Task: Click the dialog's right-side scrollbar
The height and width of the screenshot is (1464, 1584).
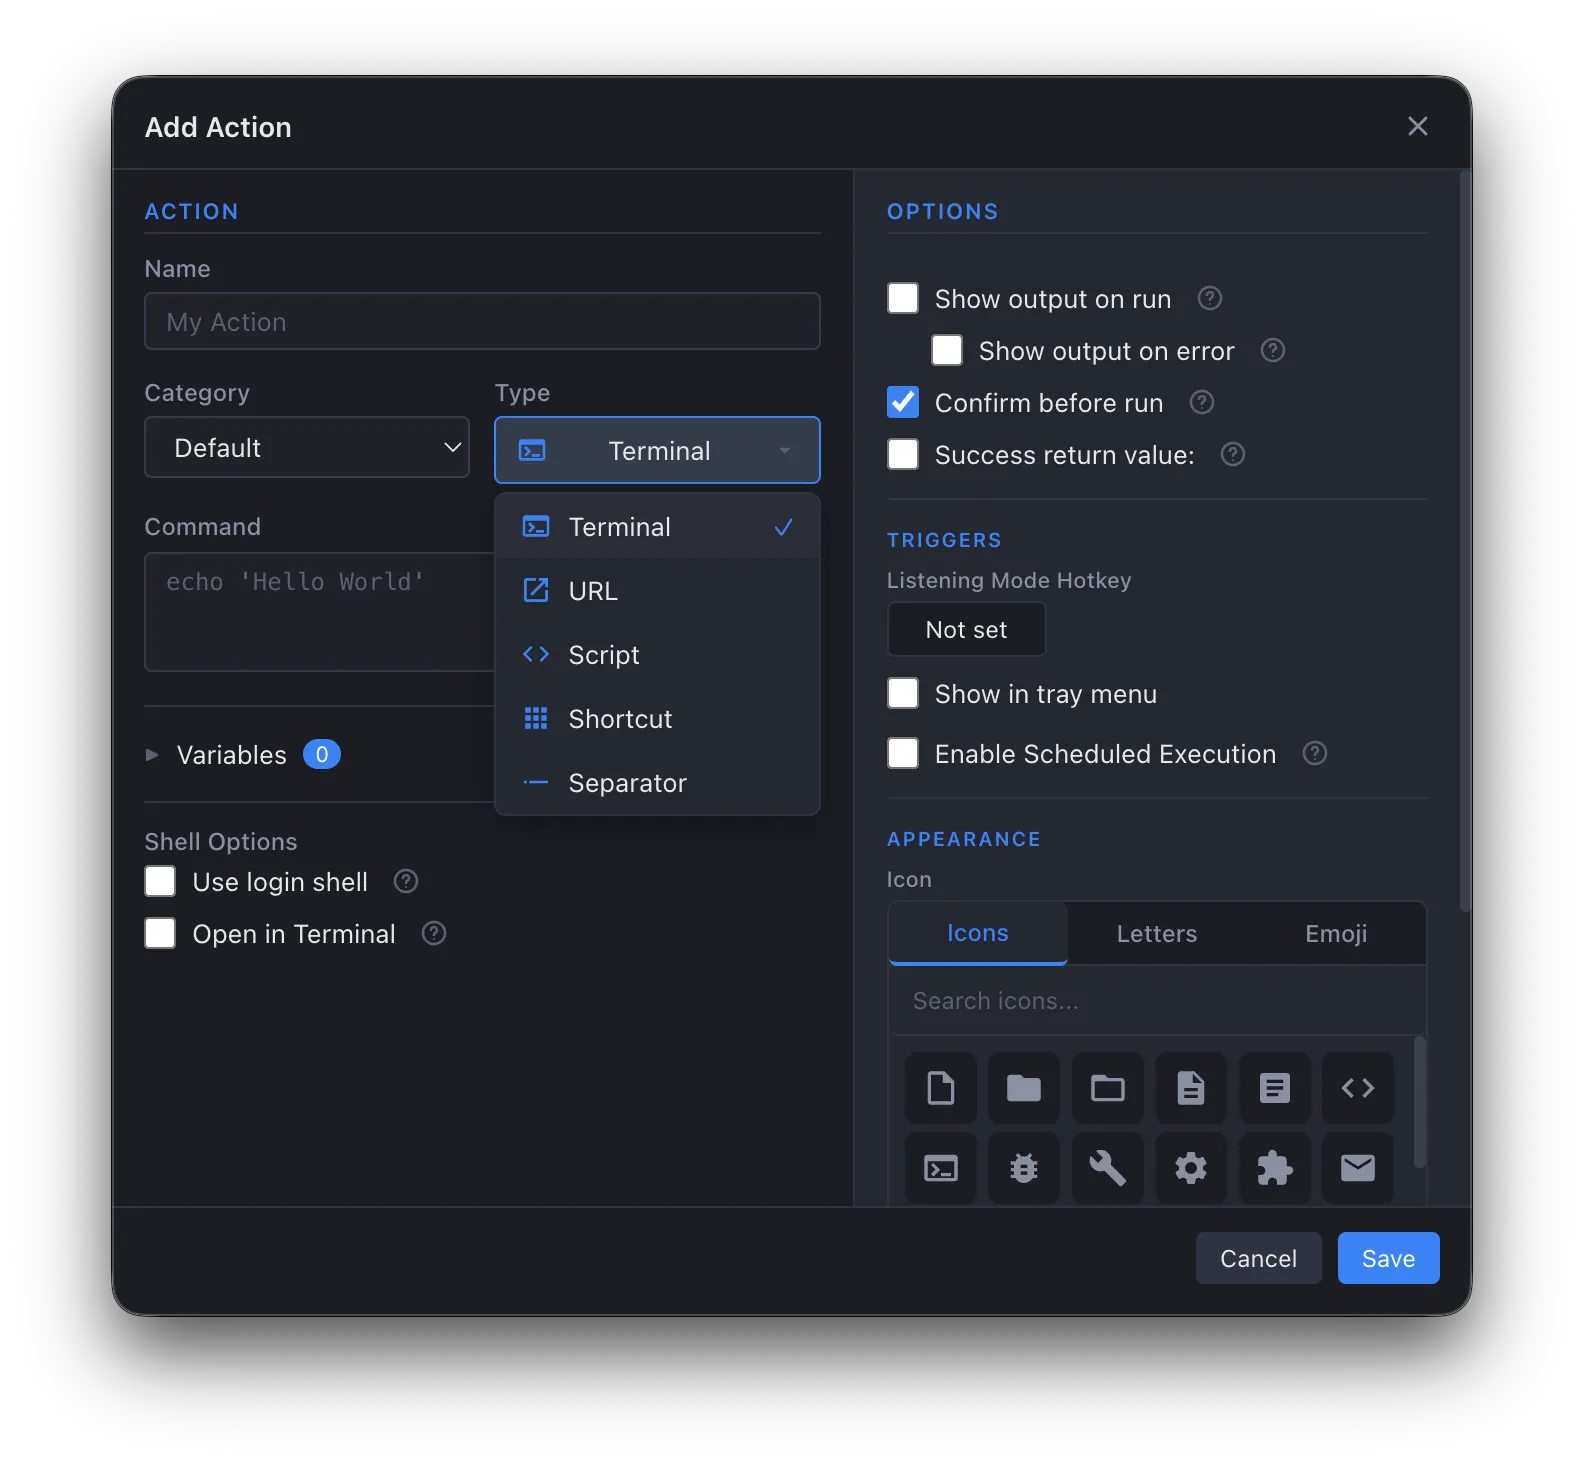Action: [x=1465, y=543]
